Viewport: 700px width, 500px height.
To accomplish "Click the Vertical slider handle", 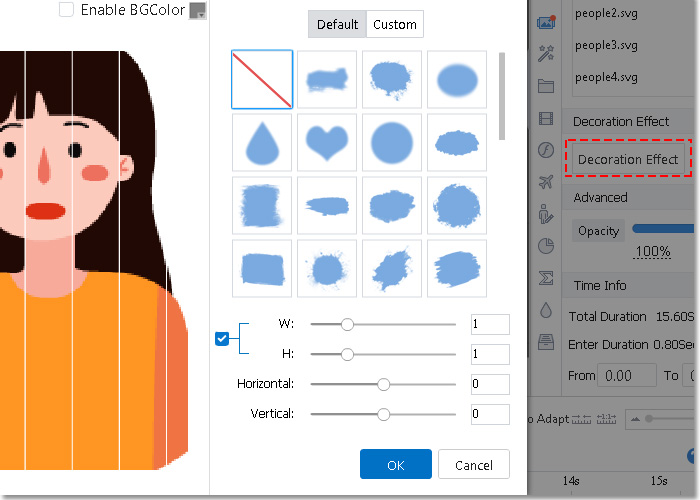I will (383, 414).
